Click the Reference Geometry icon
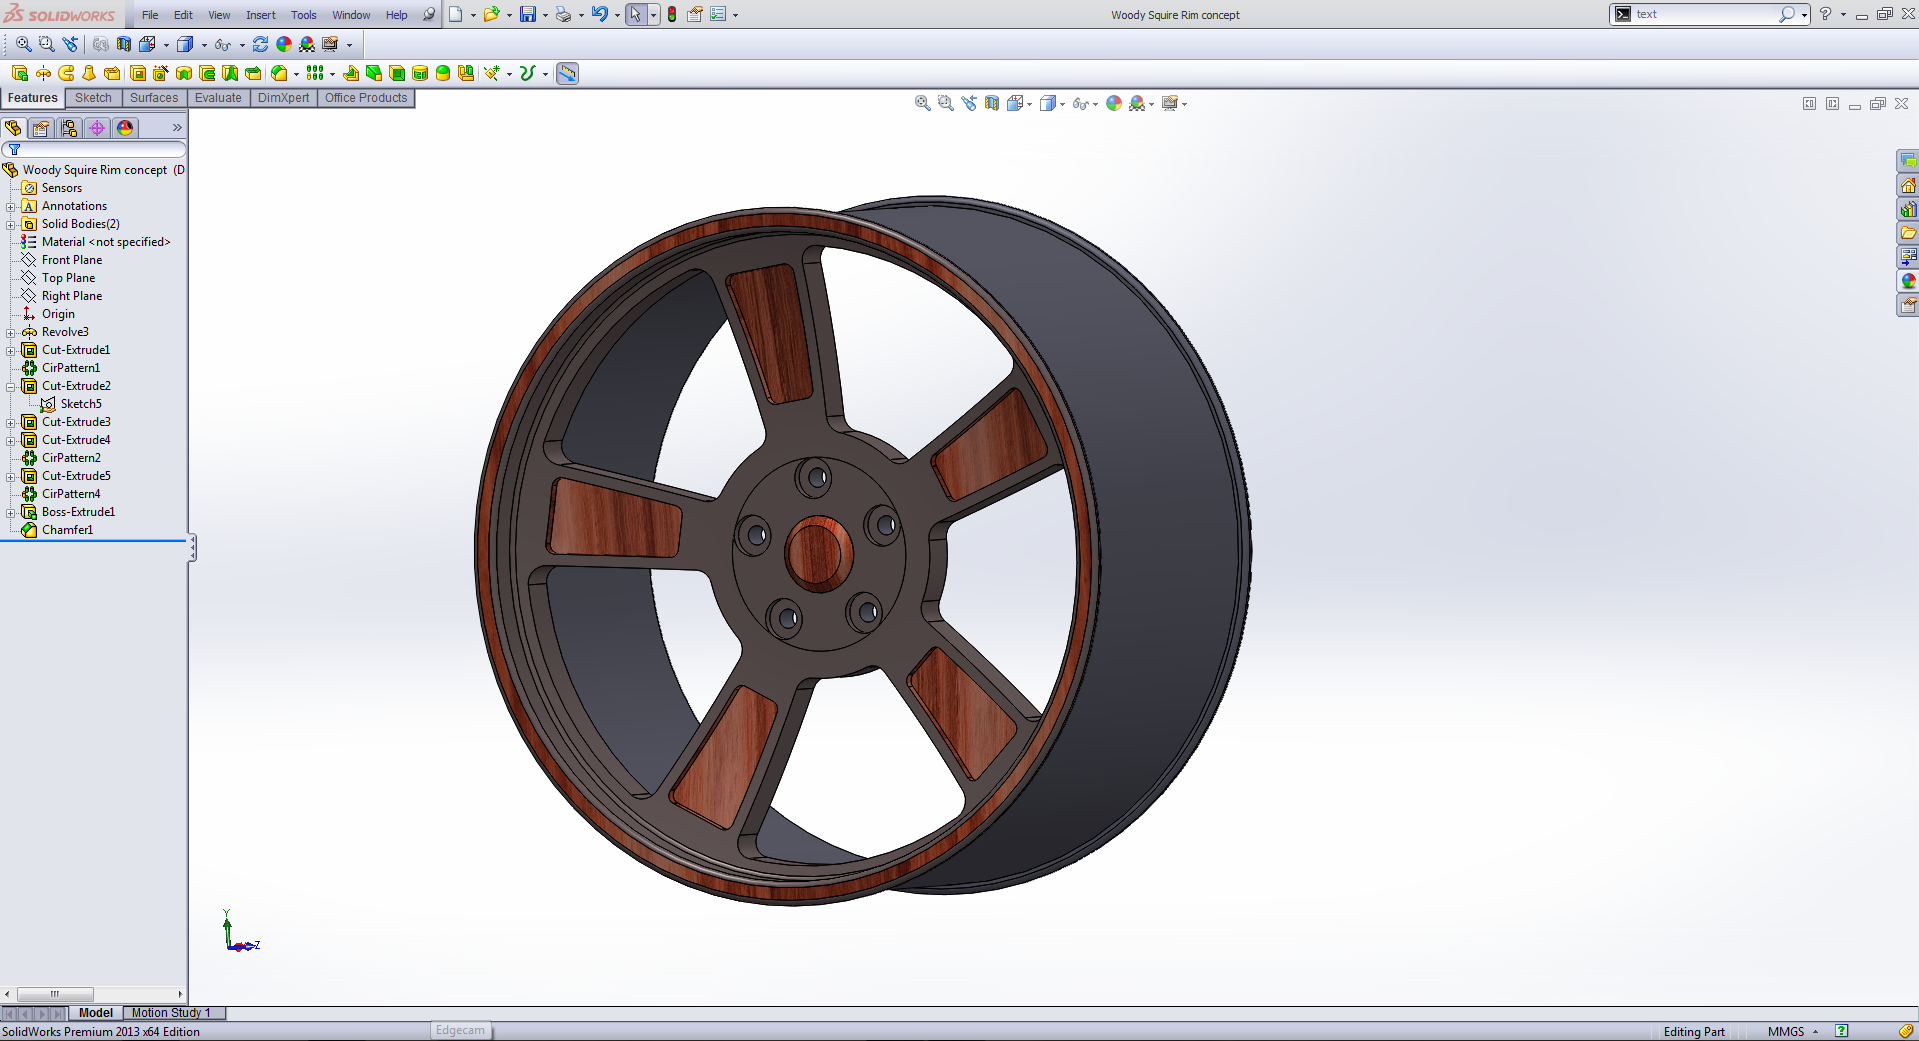 pos(491,73)
